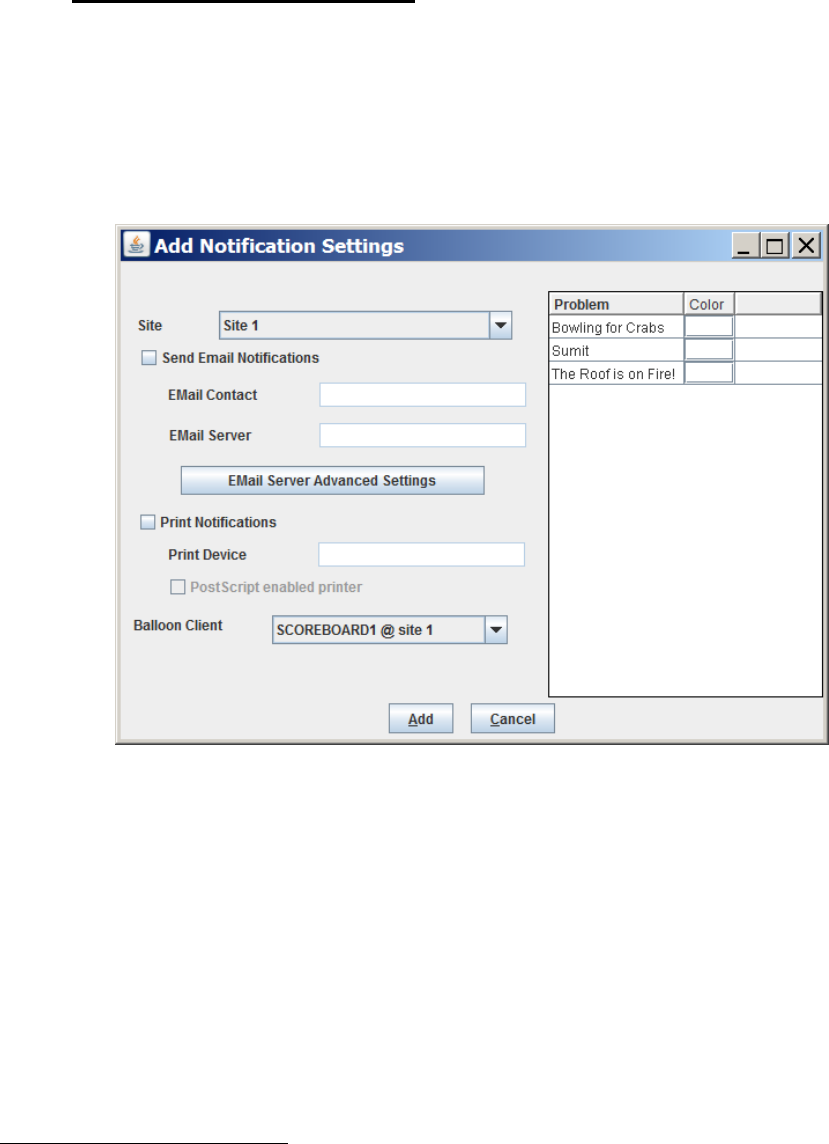Click the Color column header
Viewport: 829px width, 1144px height.
coord(709,304)
